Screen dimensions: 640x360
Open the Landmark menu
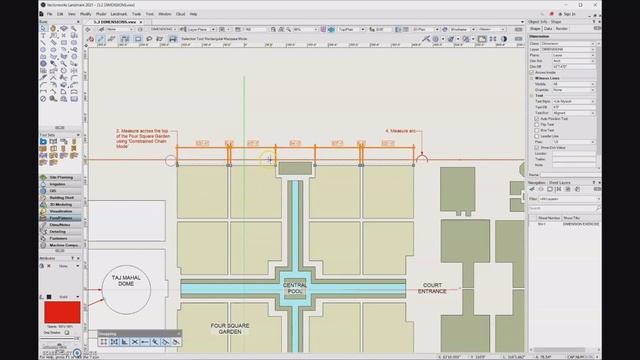click(x=119, y=14)
